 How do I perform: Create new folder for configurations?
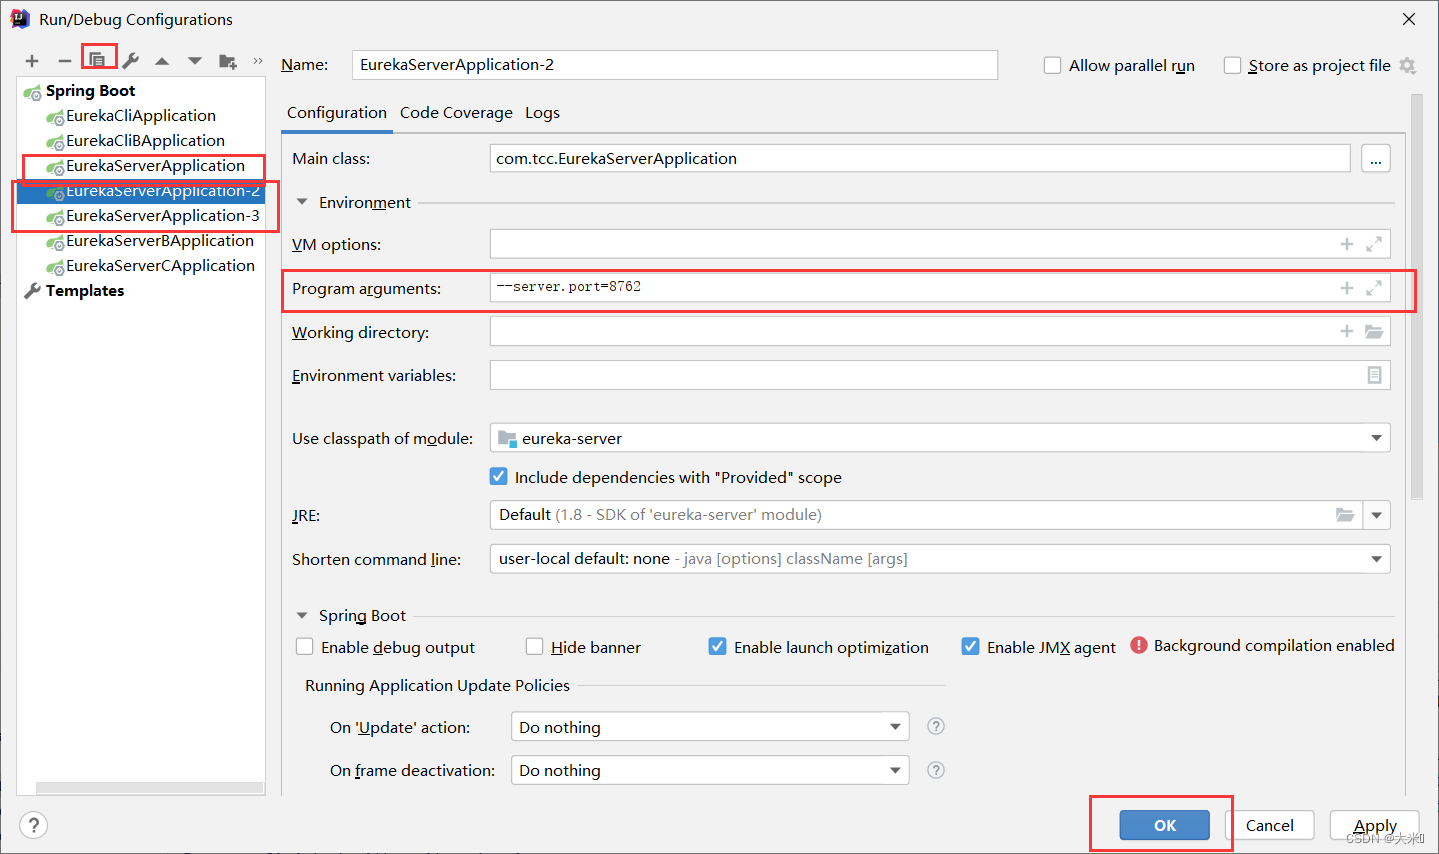coord(228,61)
